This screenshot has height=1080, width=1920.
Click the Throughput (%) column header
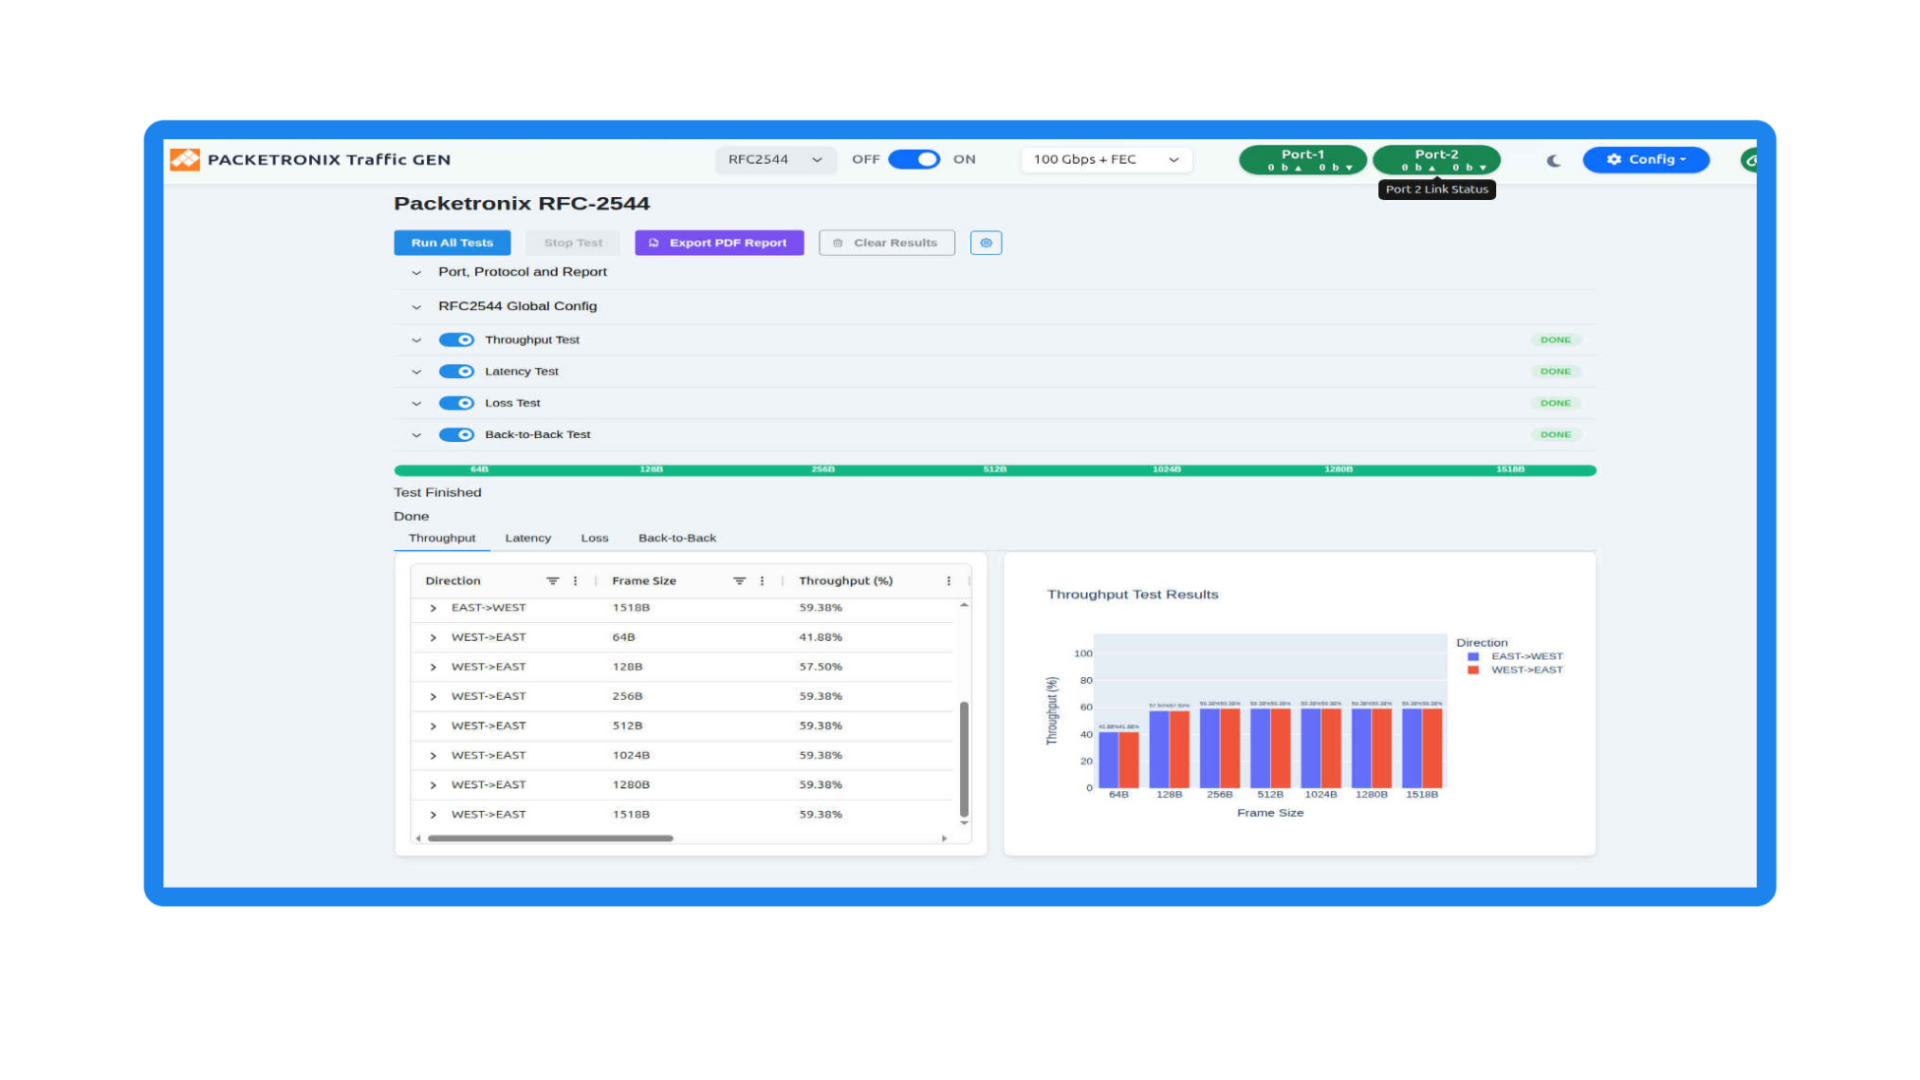[846, 581]
